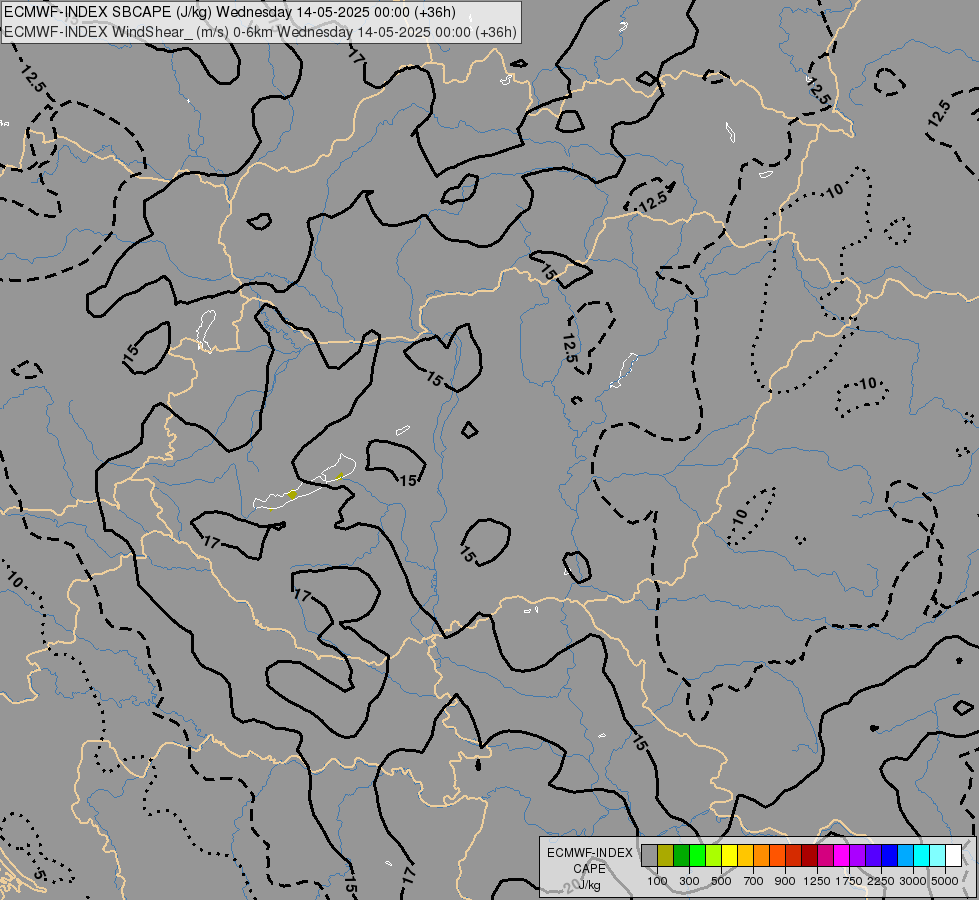Click the "2250" legend scale value
The height and width of the screenshot is (900, 979).
coord(881,881)
